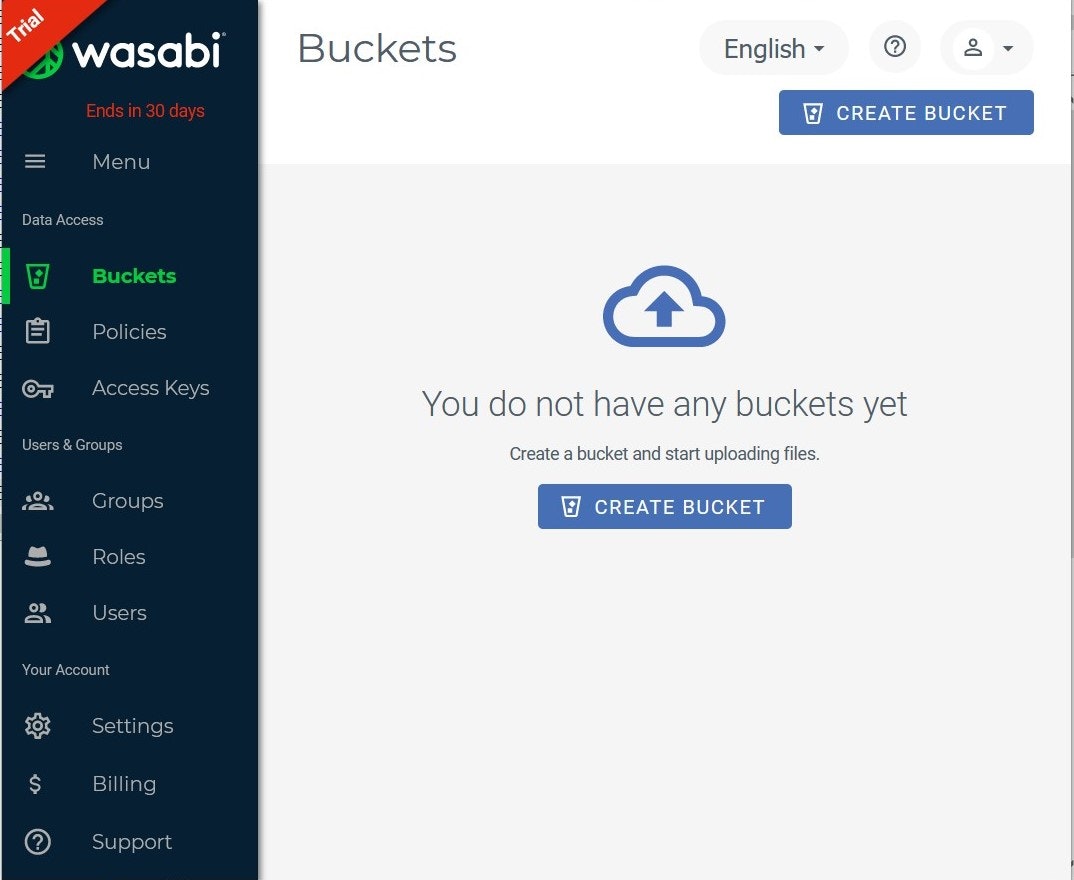Go to the Policies page
This screenshot has height=880, width=1074.
pos(130,331)
